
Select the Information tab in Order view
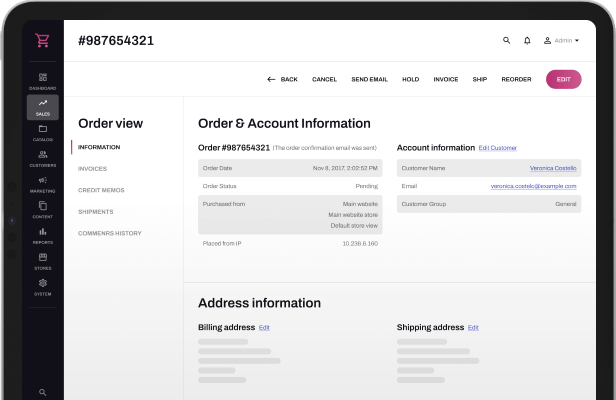click(x=99, y=147)
